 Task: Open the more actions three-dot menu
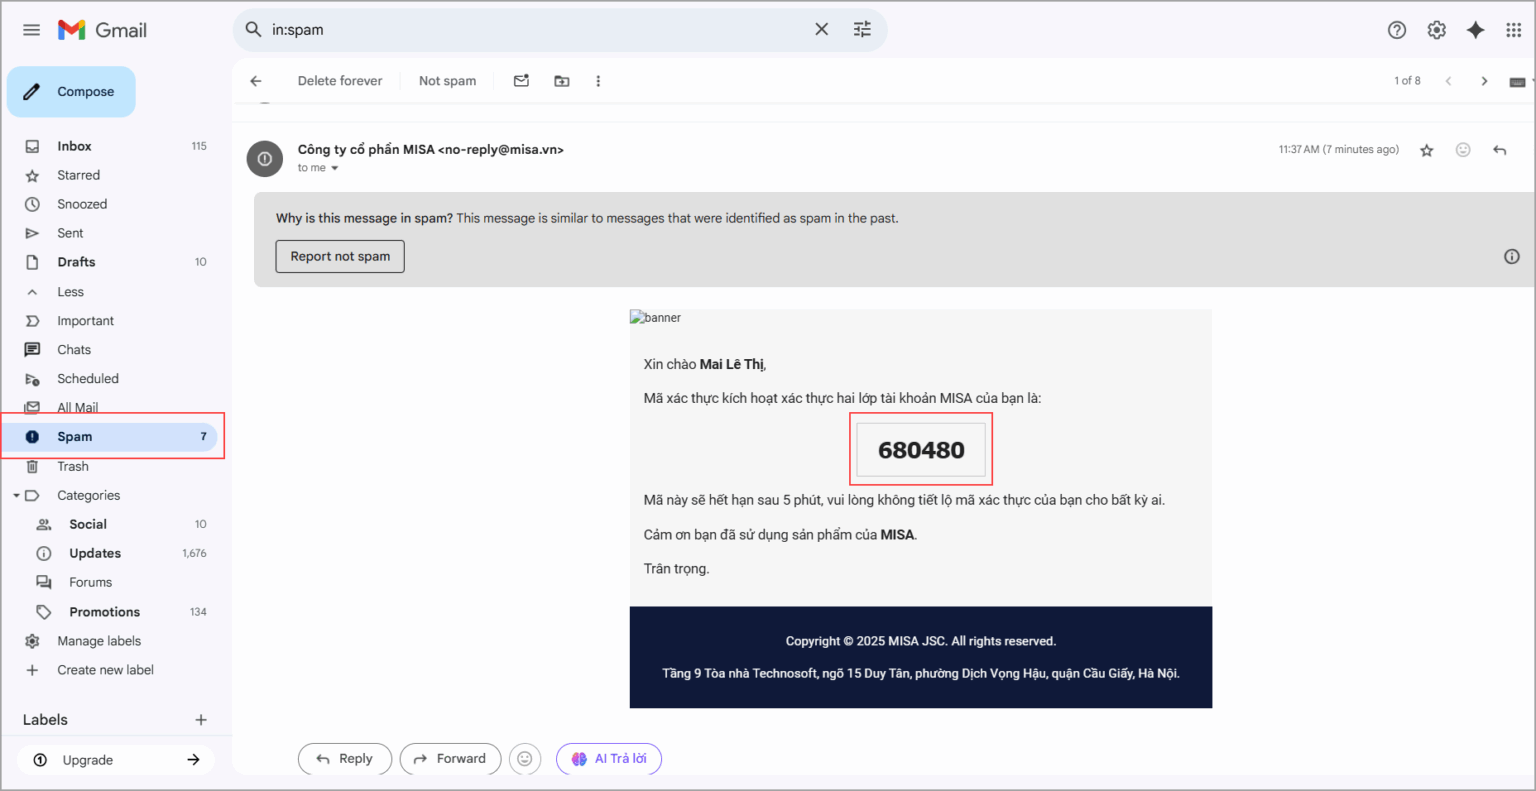click(598, 81)
